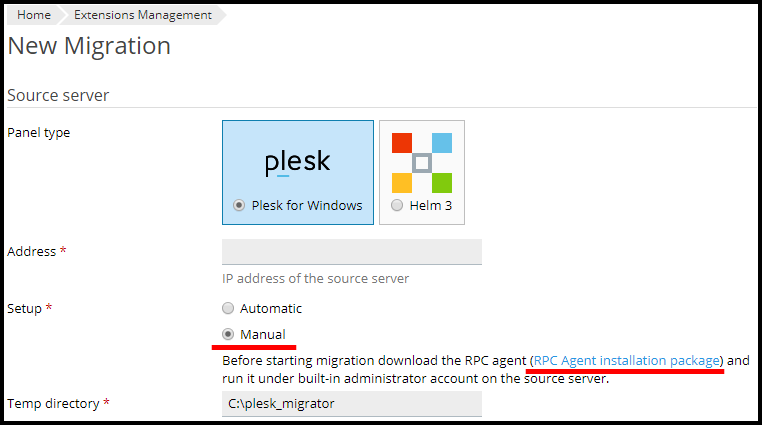This screenshot has height=425, width=762.
Task: Open Extensions Management breadcrumb
Action: point(142,15)
